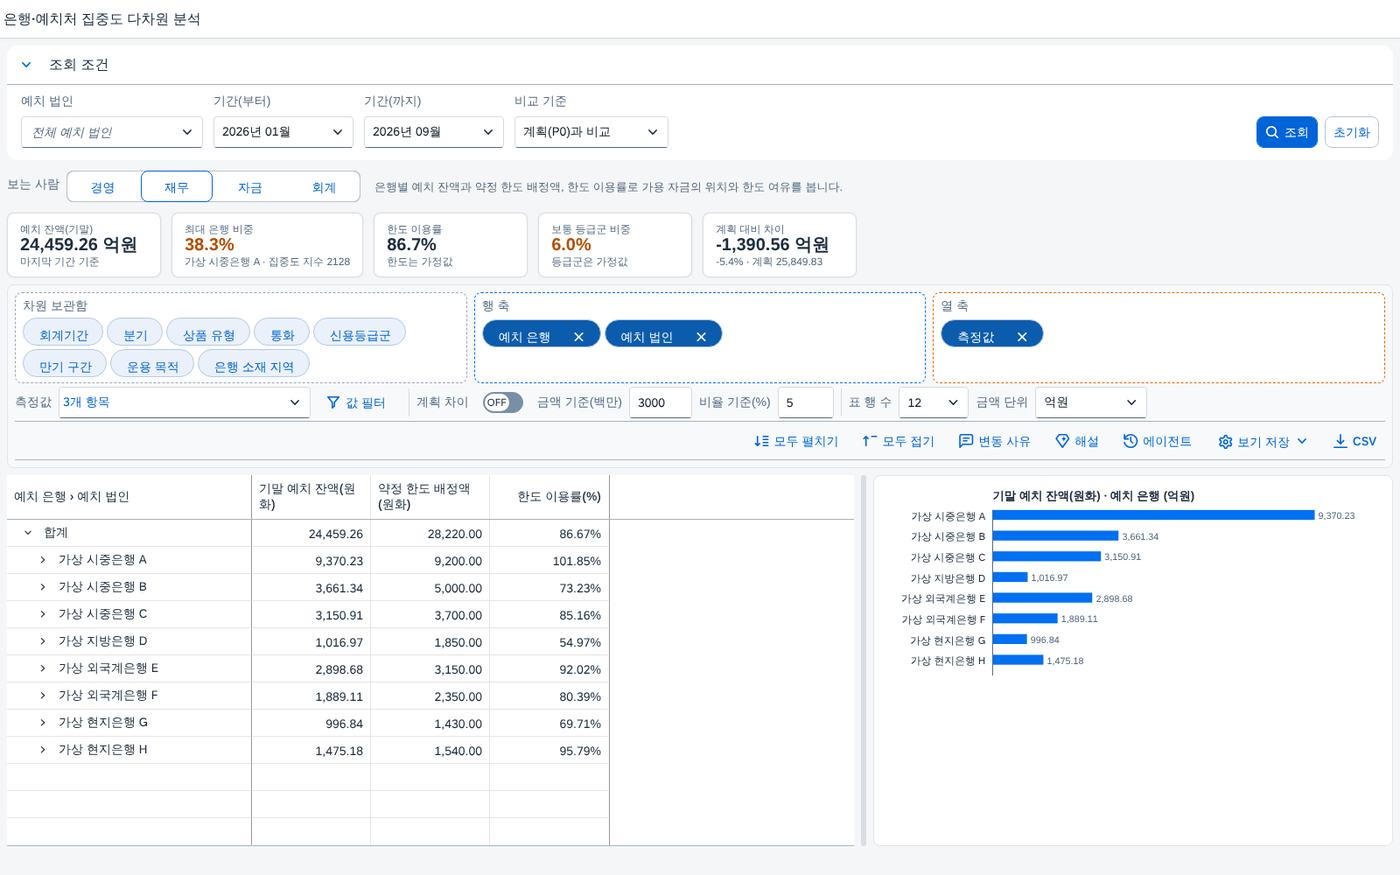Open the 비교 기준 dropdown
The image size is (1400, 875).
click(591, 132)
